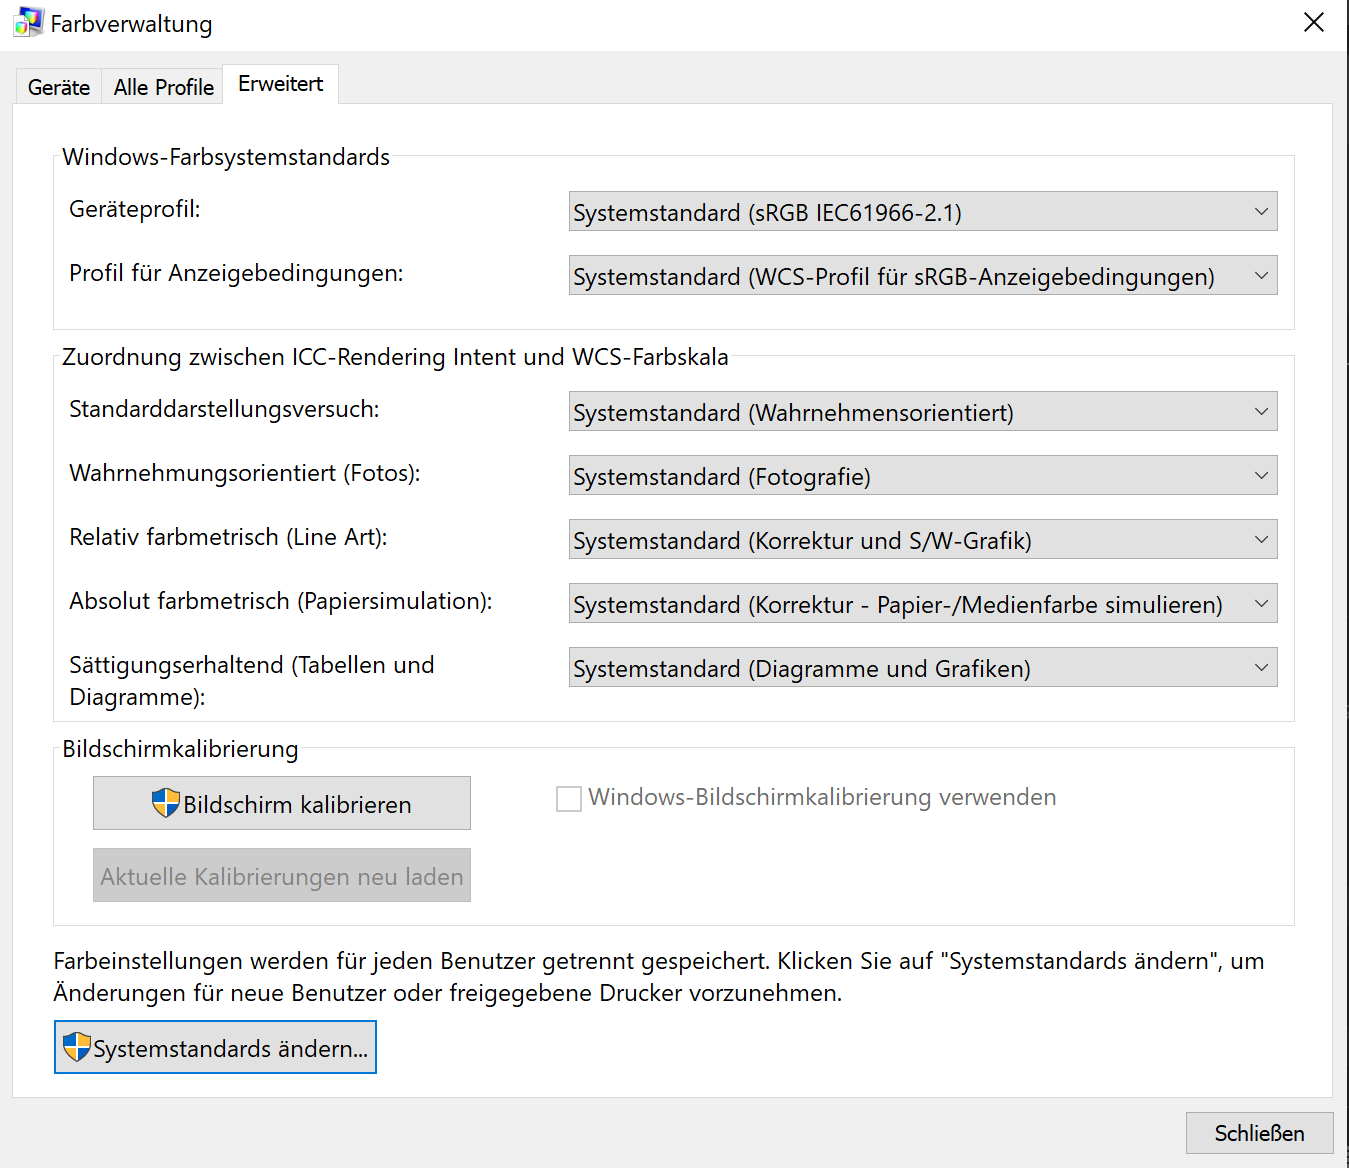
Task: Click the Systemstandards ändern... button
Action: tap(215, 1047)
